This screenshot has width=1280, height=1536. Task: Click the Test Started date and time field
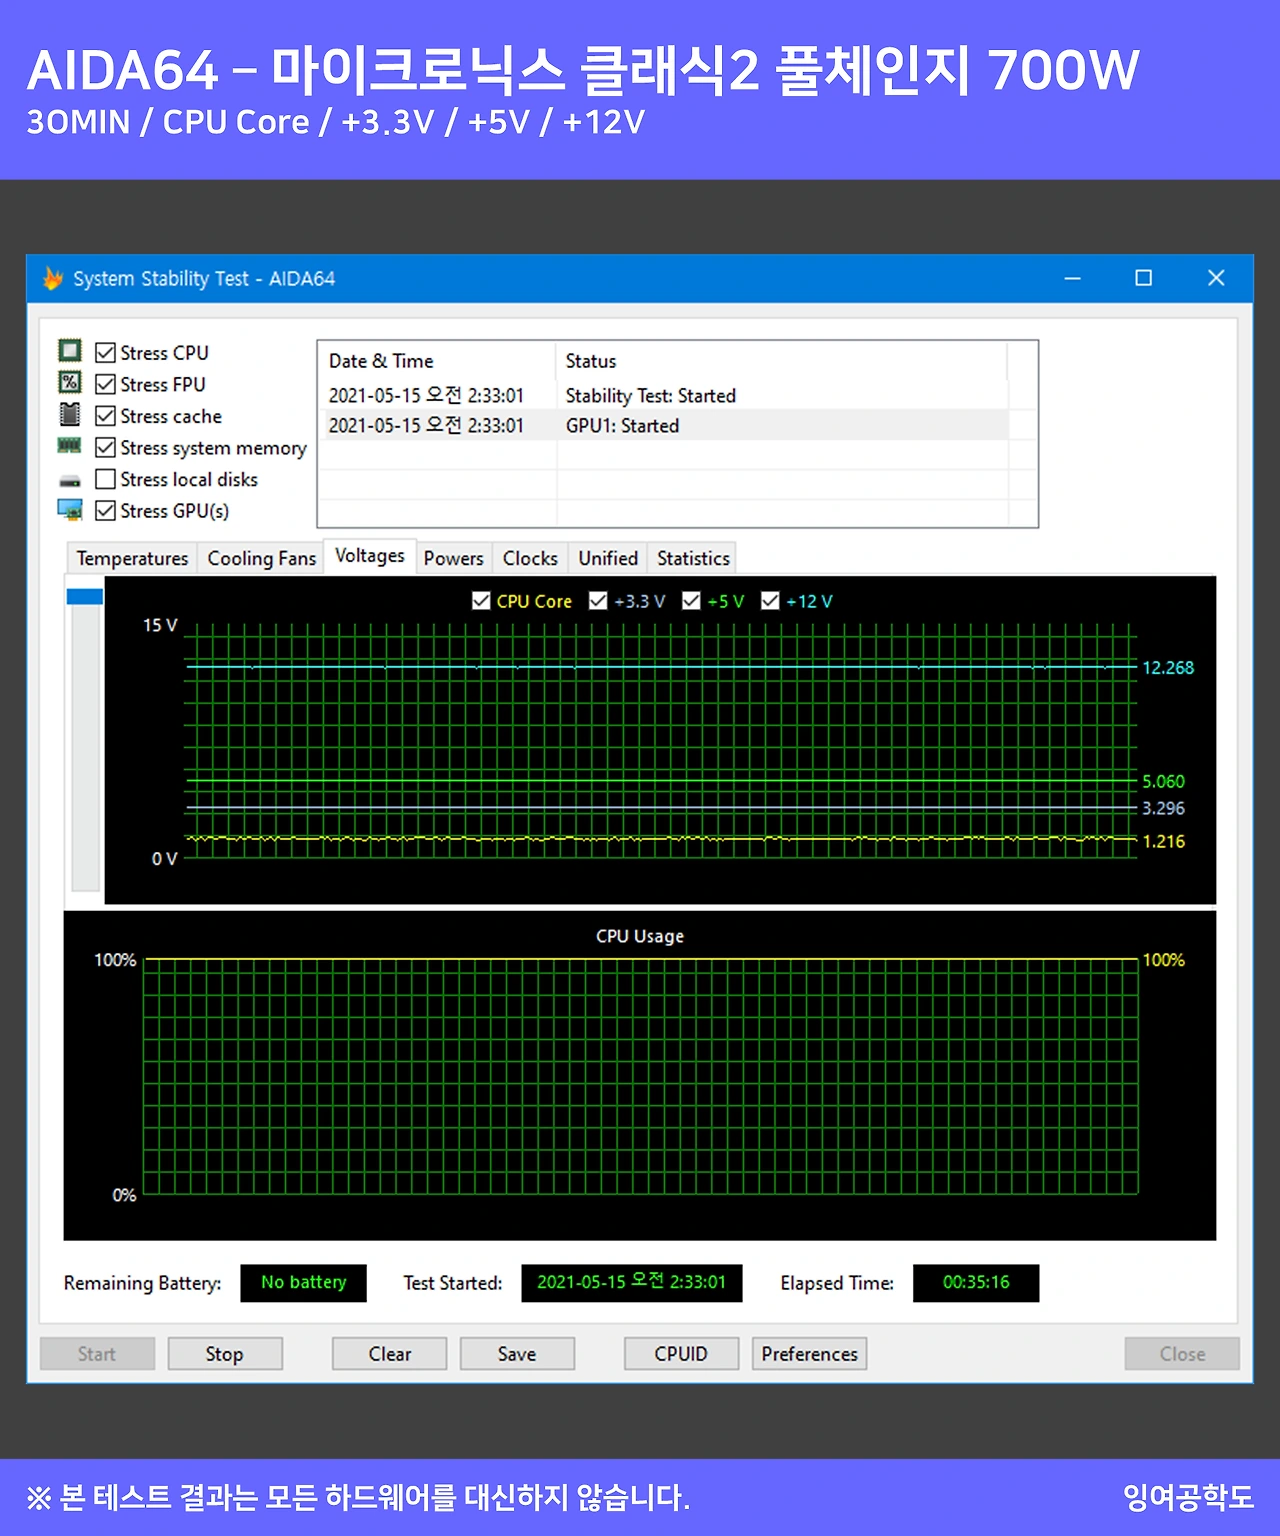[x=632, y=1283]
